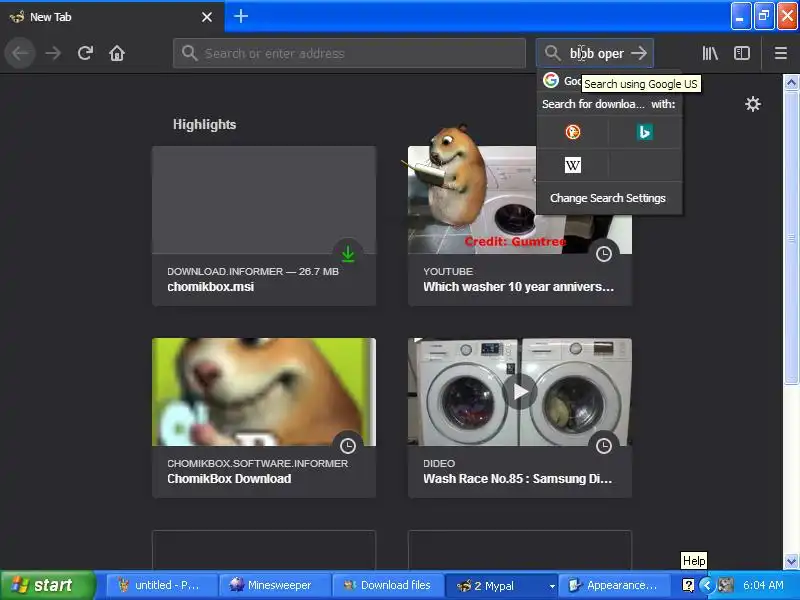
Task: Open new tab page settings gear
Action: 753,104
